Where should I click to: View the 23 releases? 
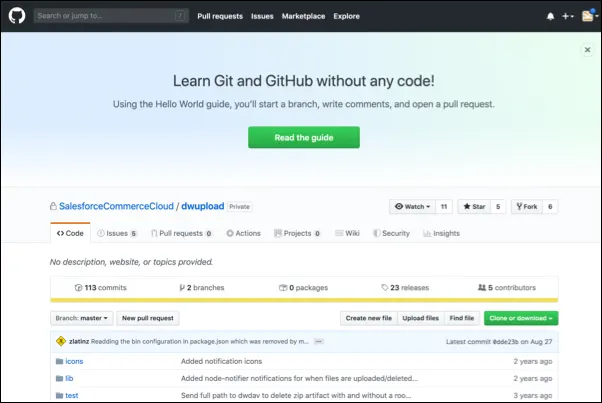[405, 287]
